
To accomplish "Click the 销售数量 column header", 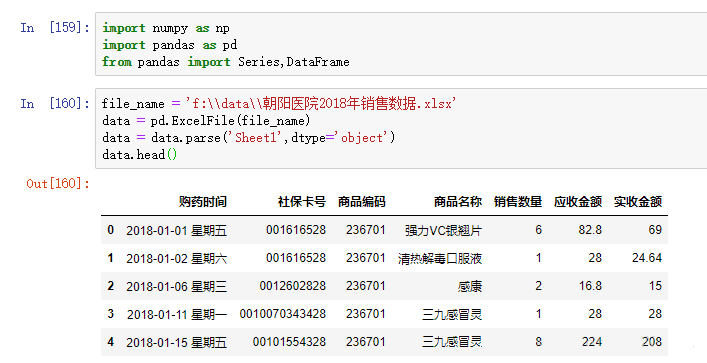I will point(518,202).
